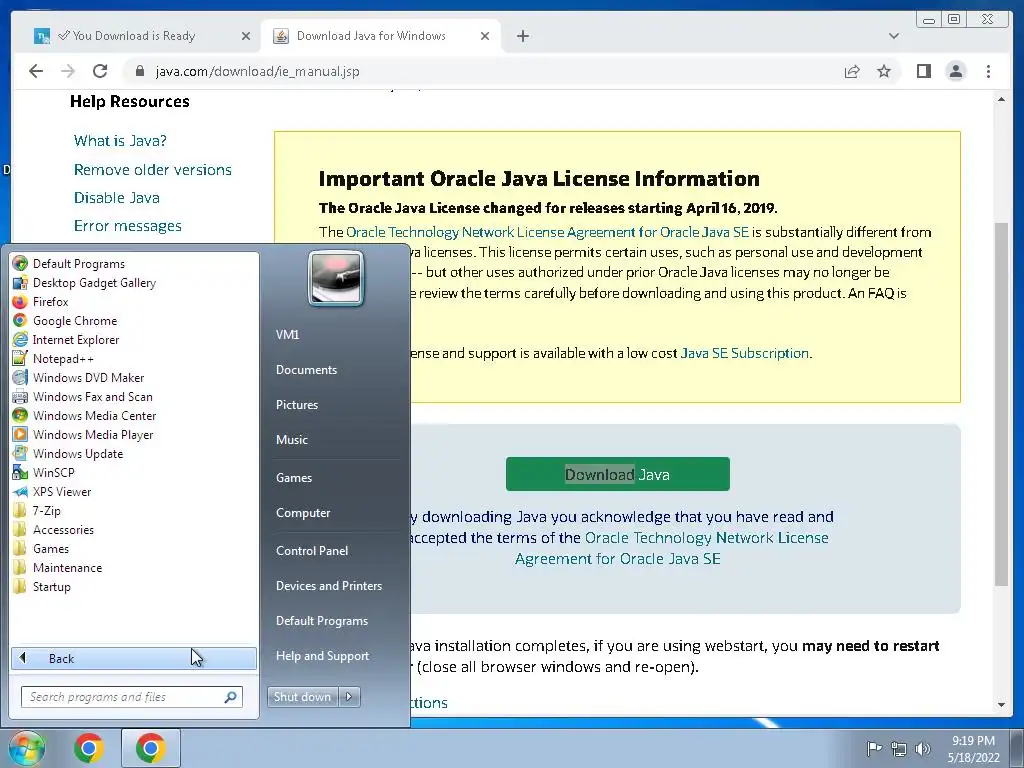Start Firefox from the Start menu
The image size is (1024, 768).
(50, 302)
